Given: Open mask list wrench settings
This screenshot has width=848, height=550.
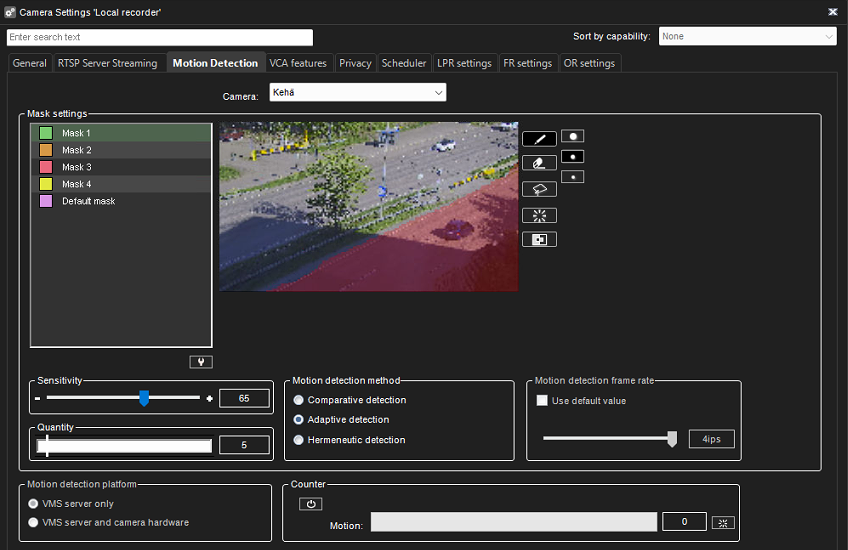Looking at the screenshot, I should point(201,362).
